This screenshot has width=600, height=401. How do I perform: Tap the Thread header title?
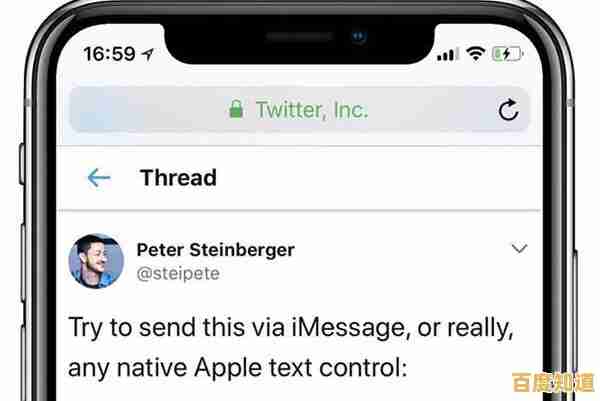(x=178, y=178)
